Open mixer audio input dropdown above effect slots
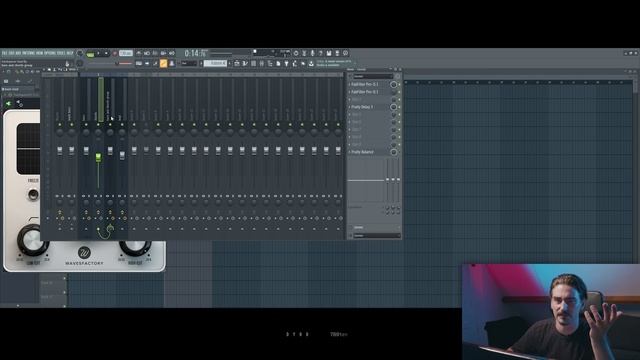 click(373, 76)
